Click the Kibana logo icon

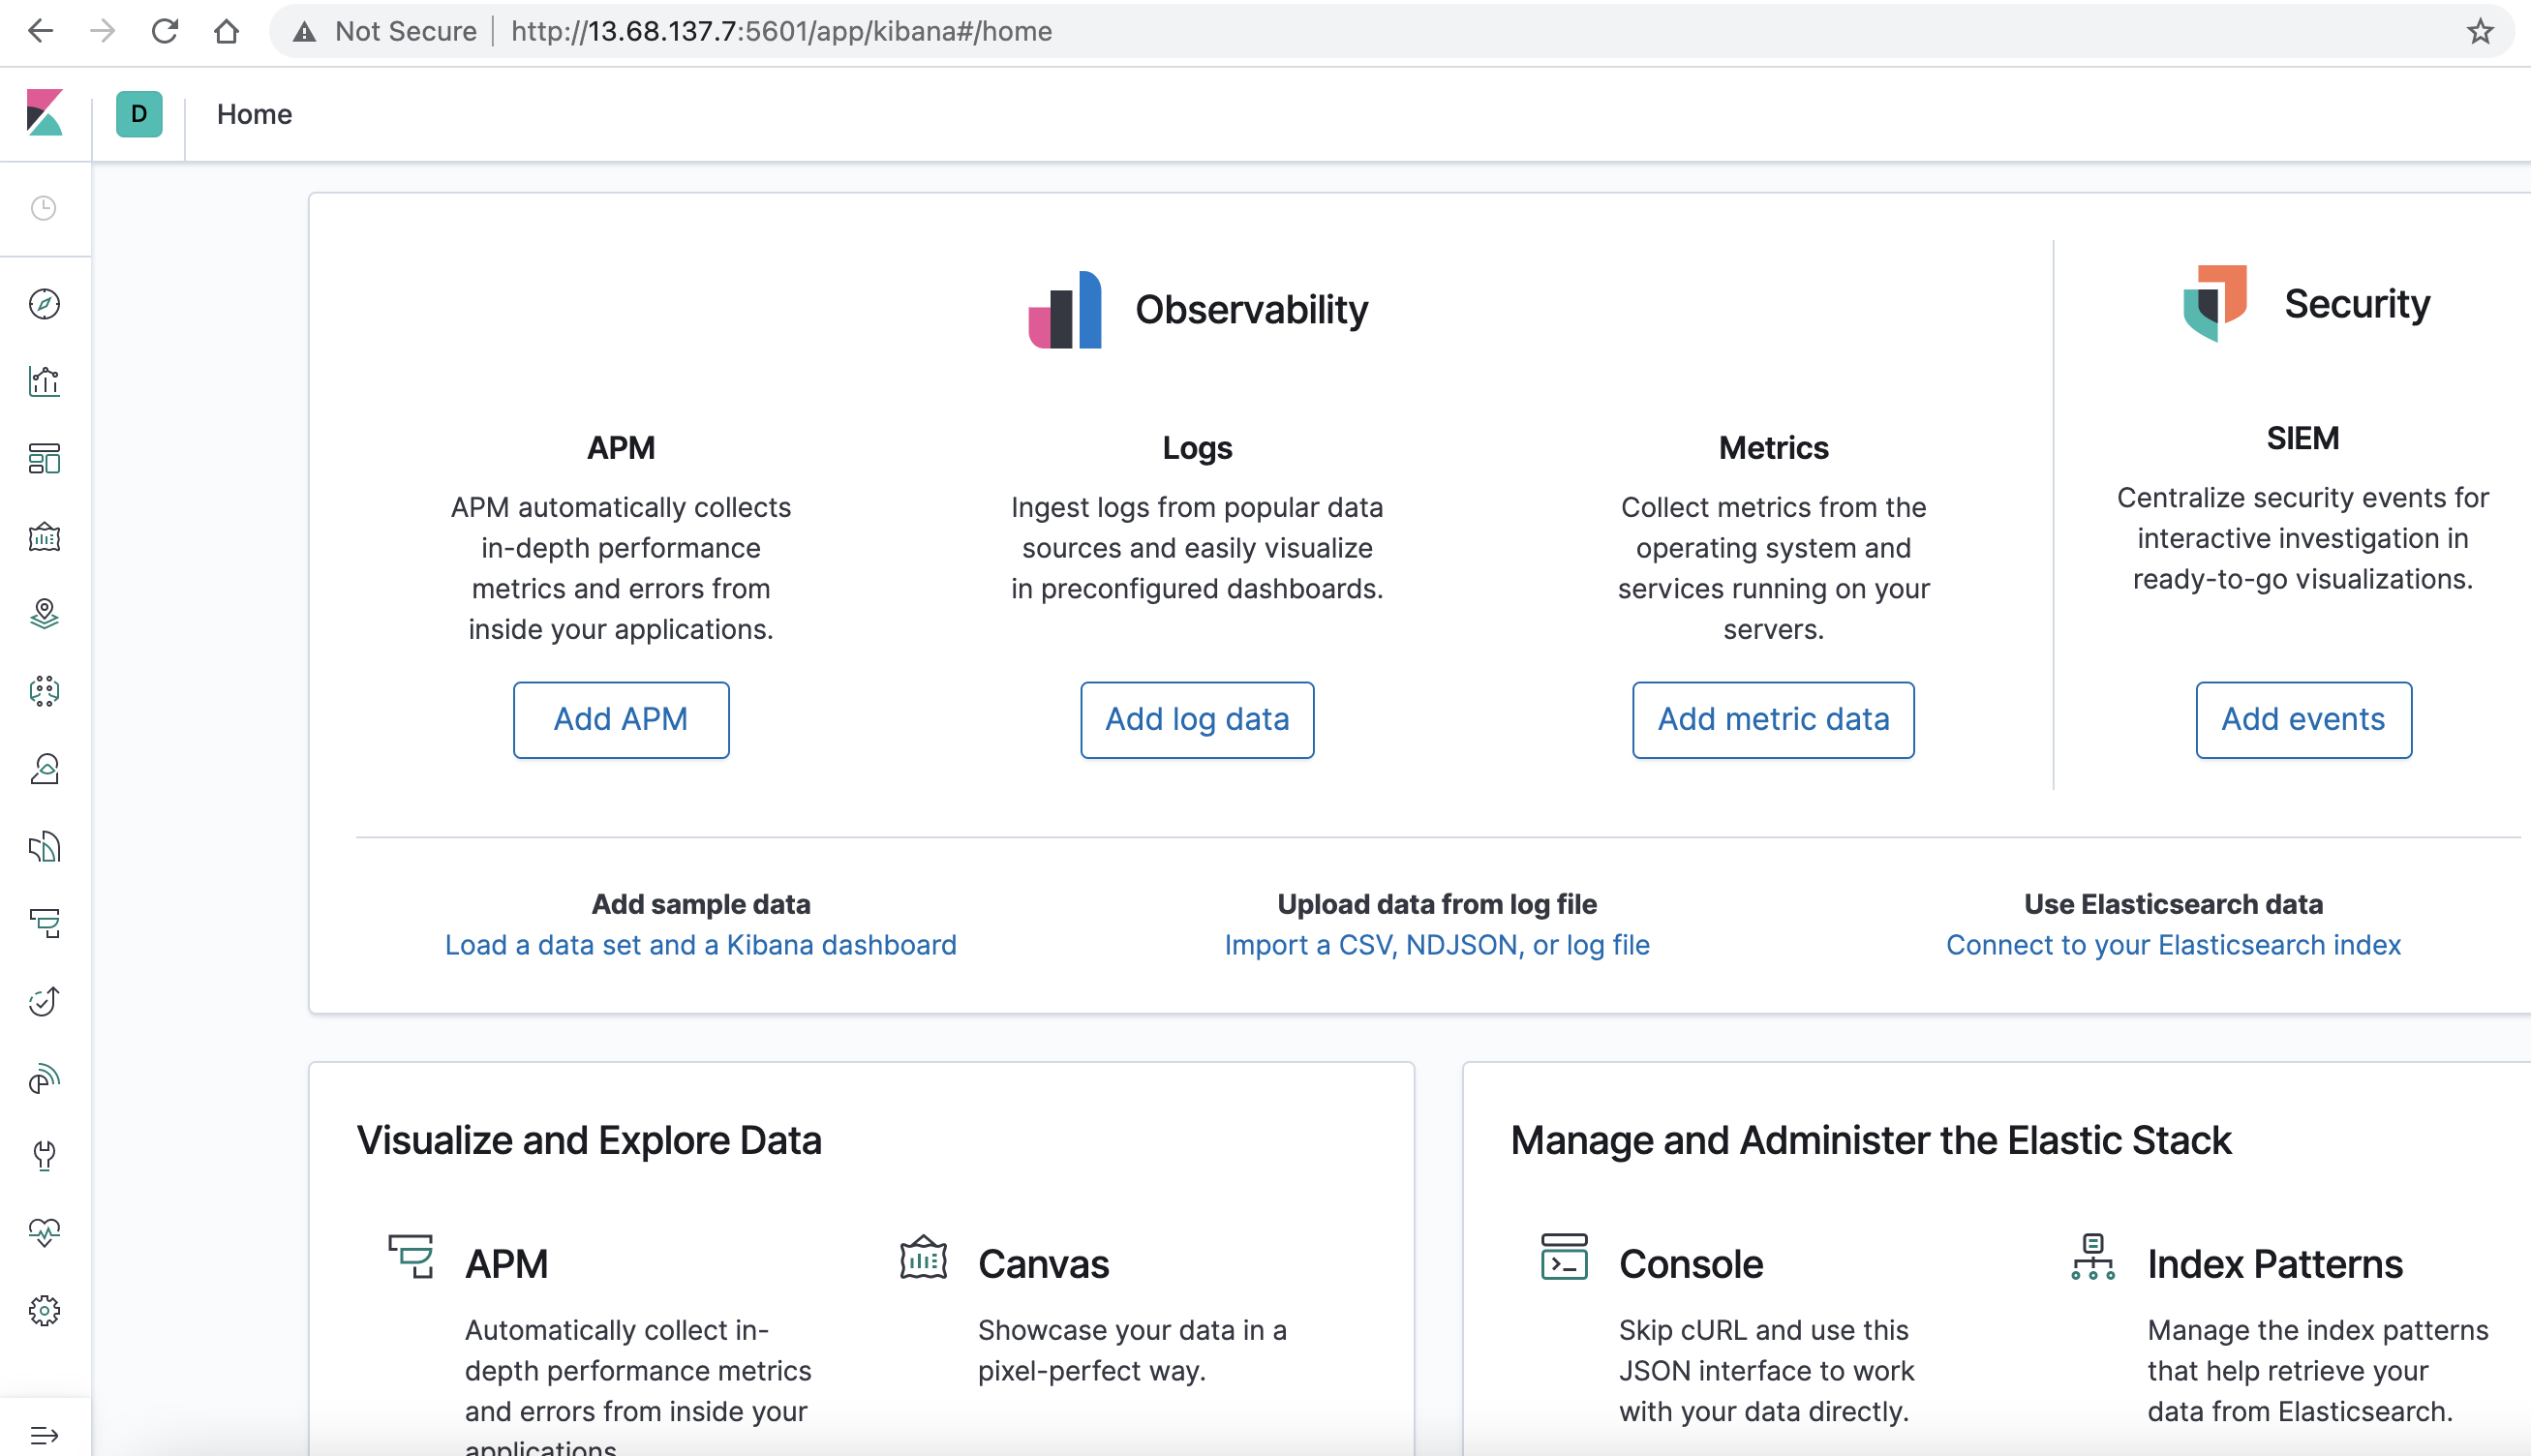point(44,113)
